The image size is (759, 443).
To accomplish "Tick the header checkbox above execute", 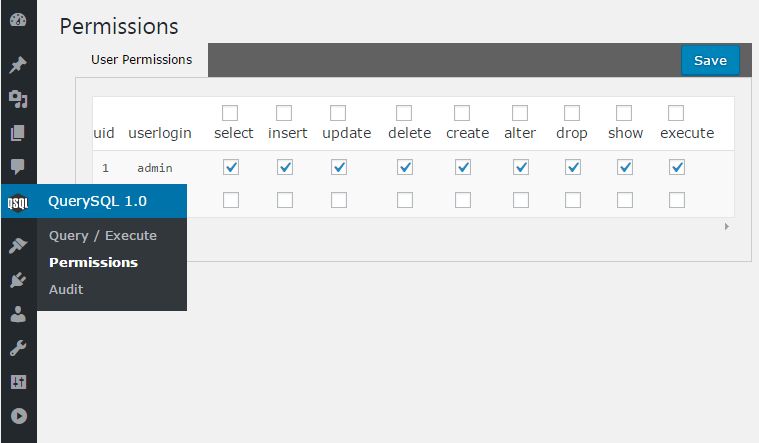I will [x=676, y=113].
